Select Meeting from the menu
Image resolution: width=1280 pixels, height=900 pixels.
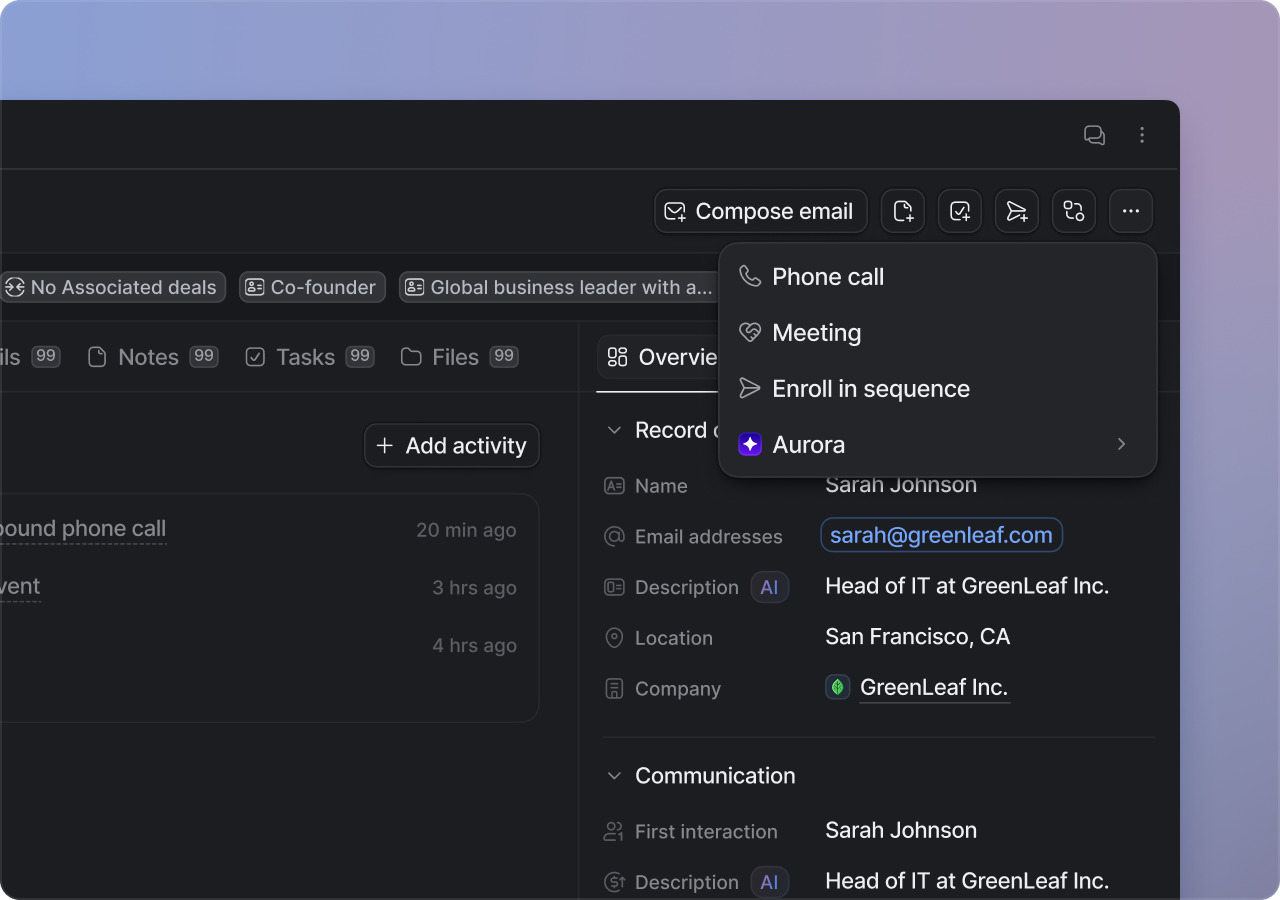938,333
